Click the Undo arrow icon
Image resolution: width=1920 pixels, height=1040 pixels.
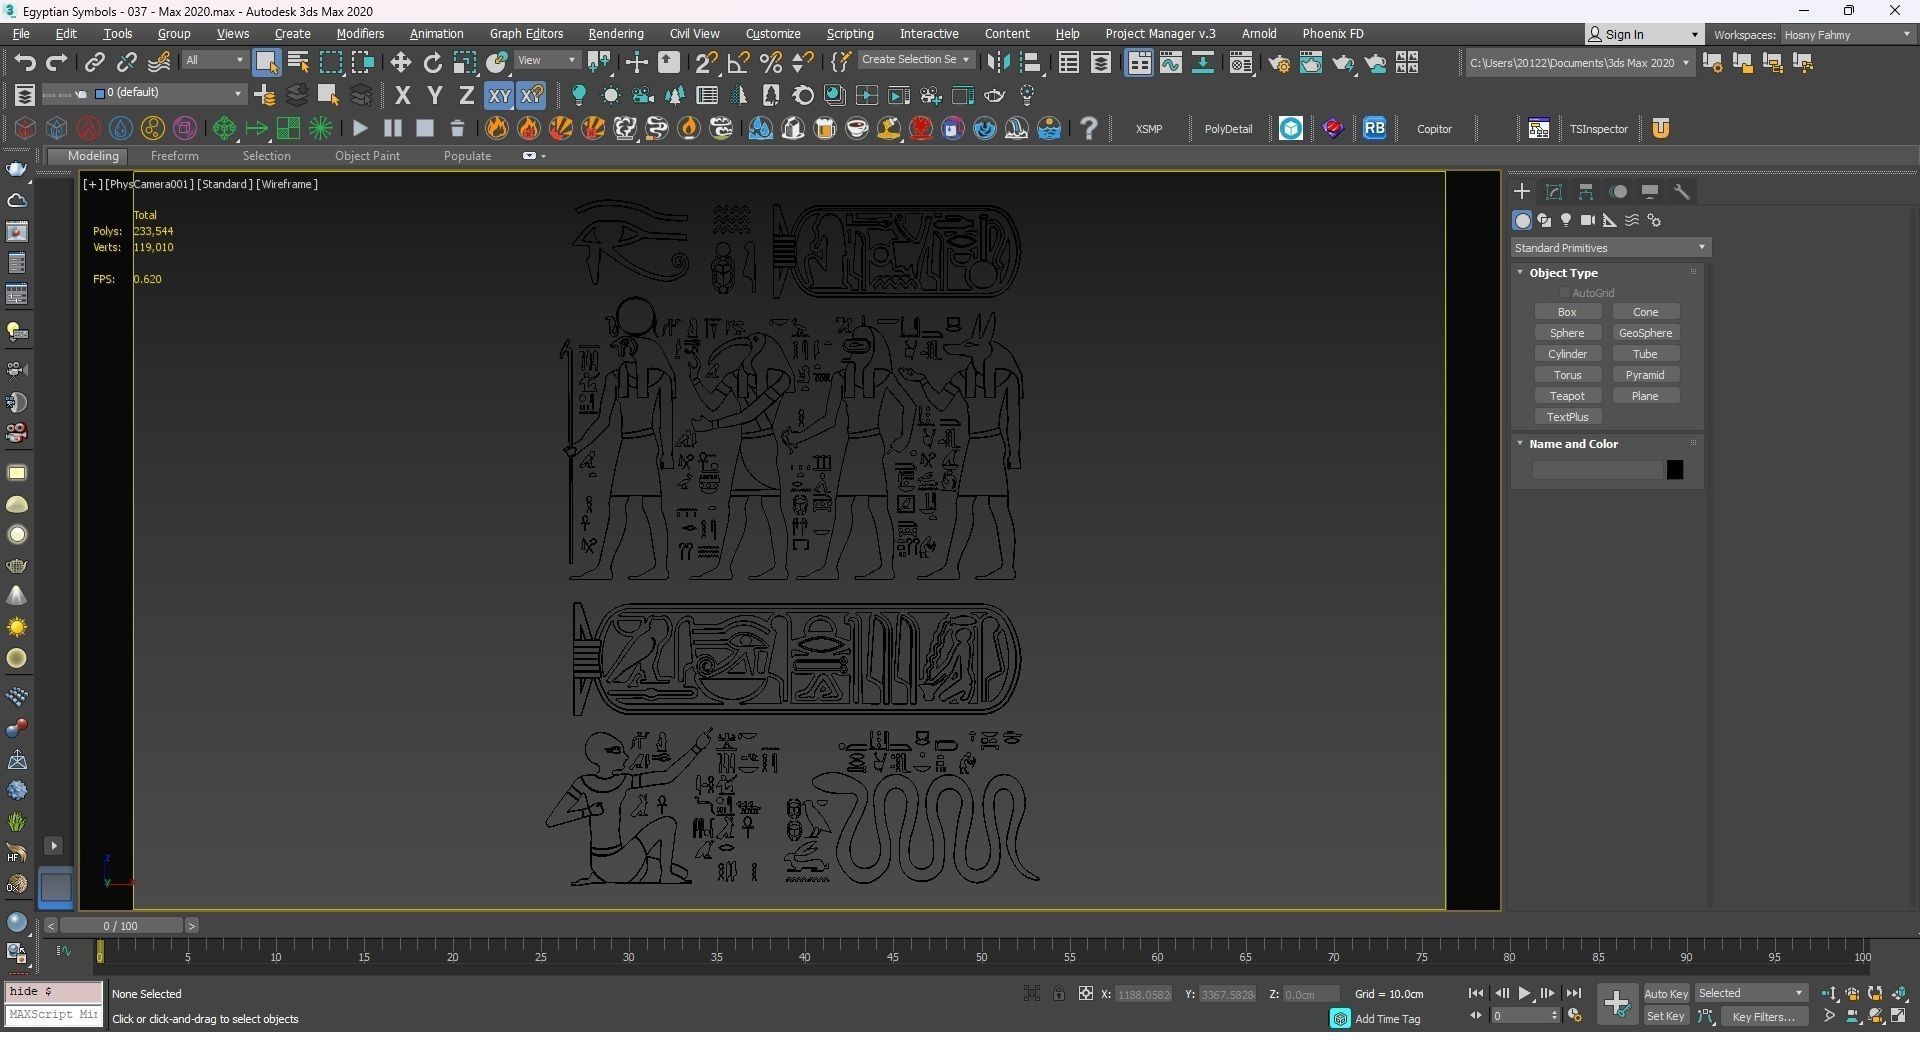25,63
